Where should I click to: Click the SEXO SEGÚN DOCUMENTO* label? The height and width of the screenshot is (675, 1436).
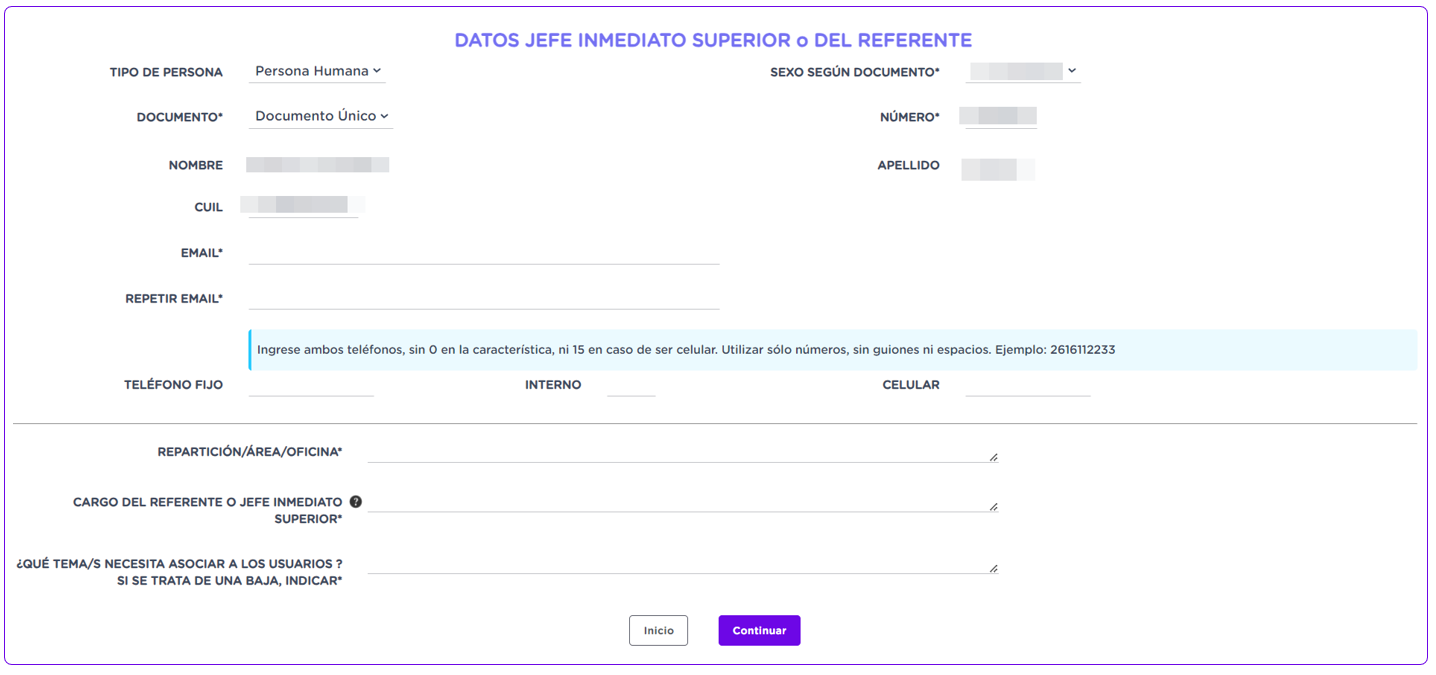[855, 72]
